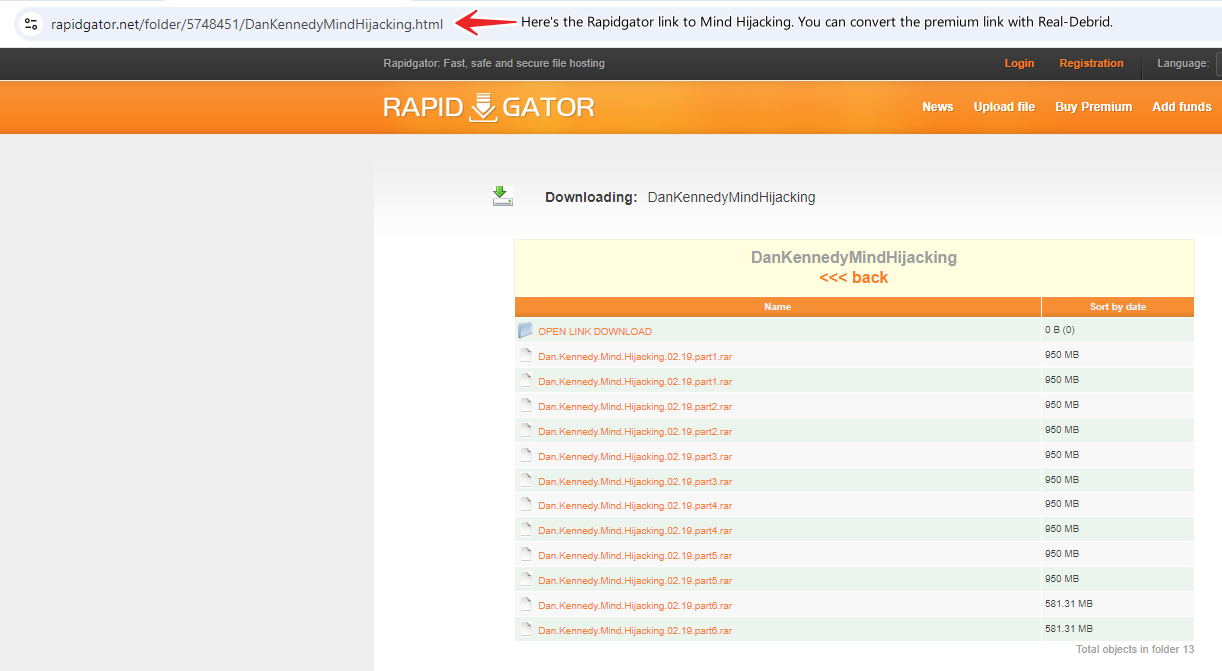Screen dimensions: 1222x671
Task: Open the first Dan.Kennedy.Mind.Hijacking.02.19.part2.rar link
Action: 635,407
